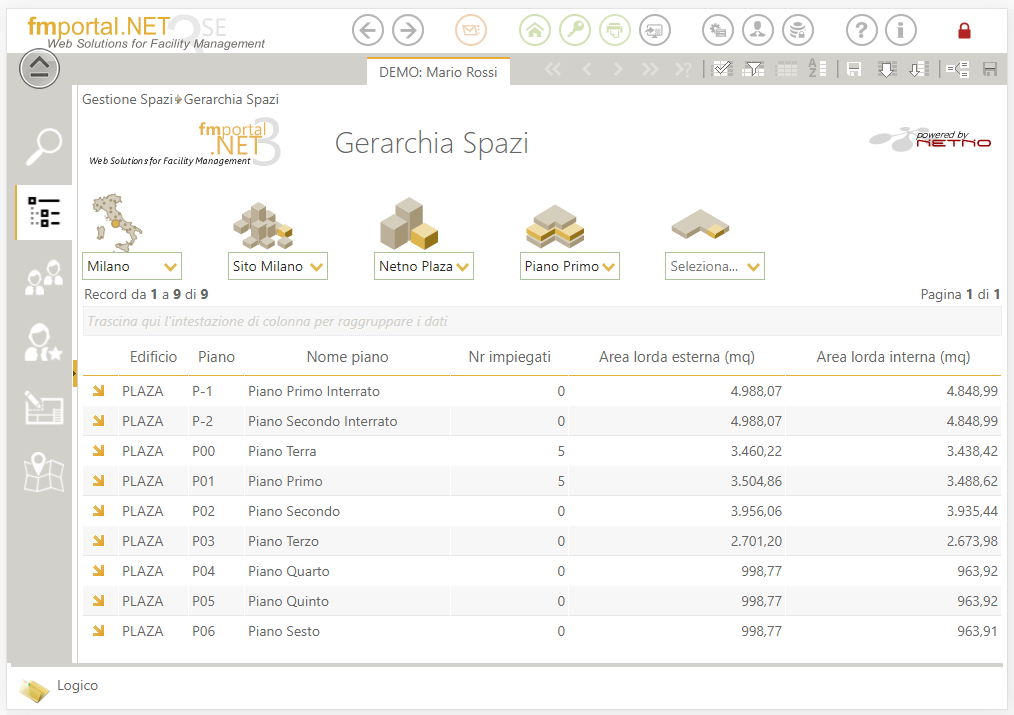1014x715 pixels.
Task: Sort by the Nome piano column header
Action: tap(347, 357)
